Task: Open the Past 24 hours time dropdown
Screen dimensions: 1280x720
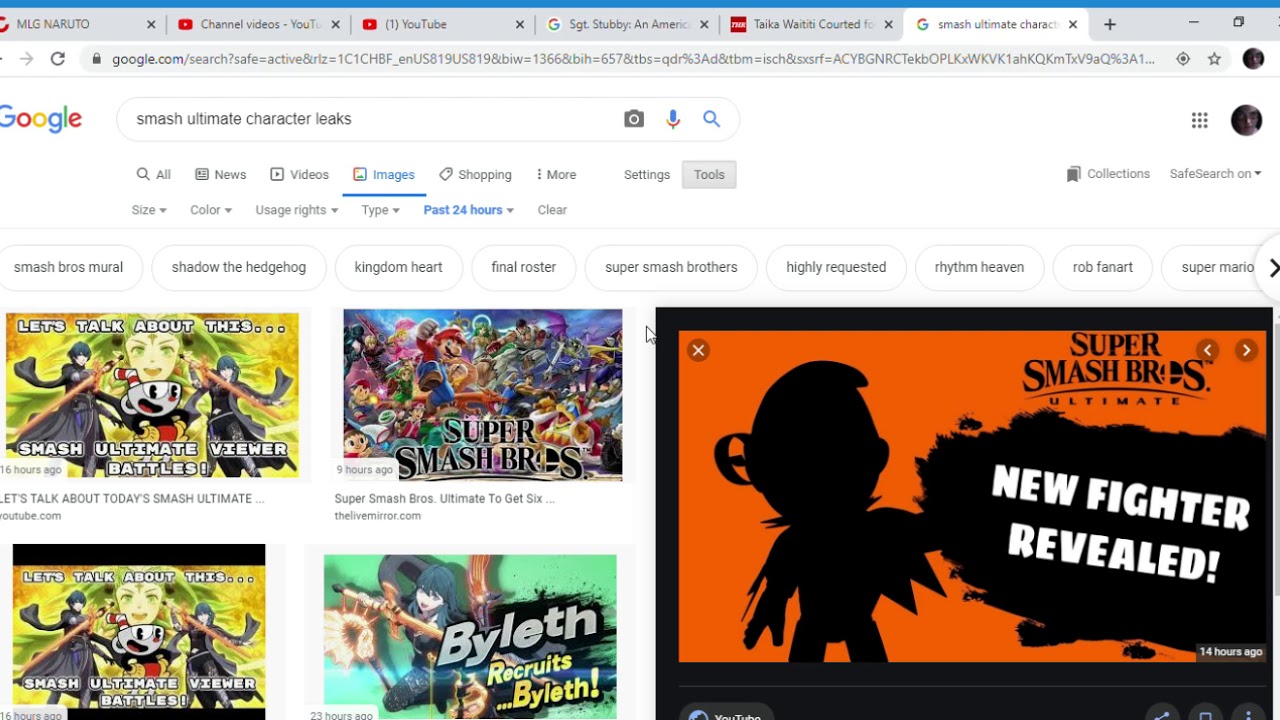Action: [x=469, y=210]
